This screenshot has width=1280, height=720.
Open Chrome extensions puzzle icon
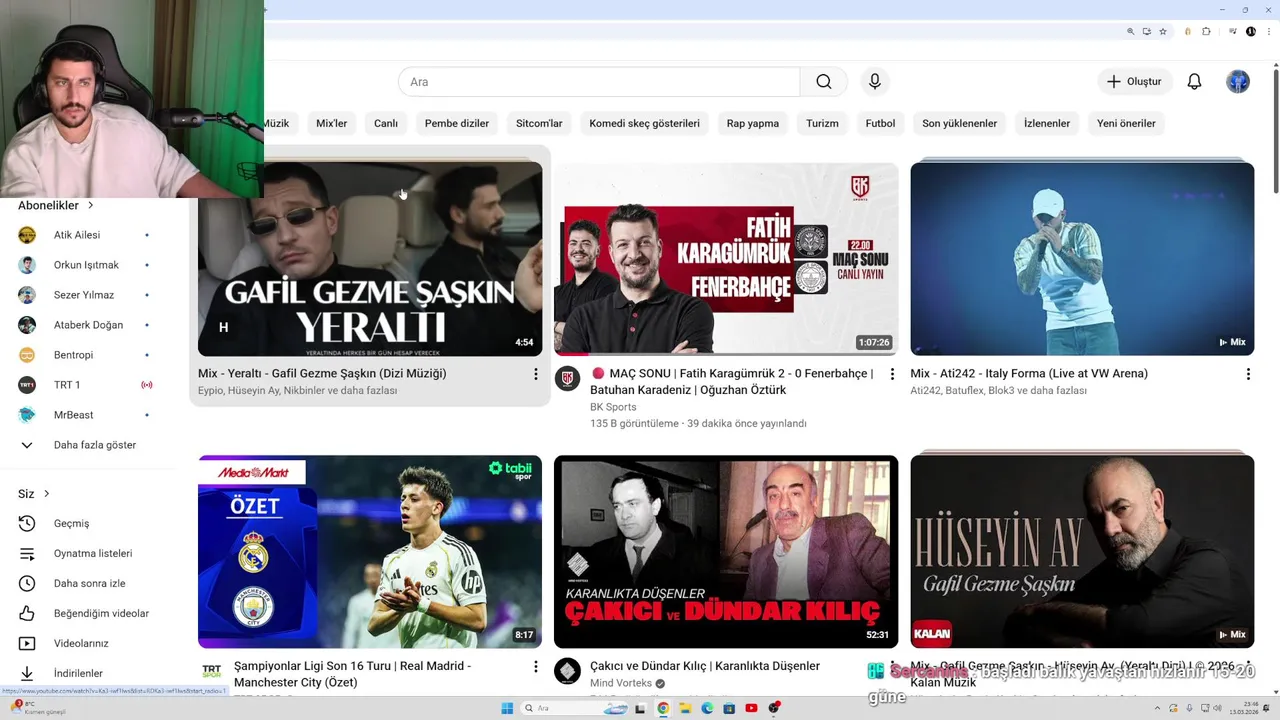[x=1206, y=31]
